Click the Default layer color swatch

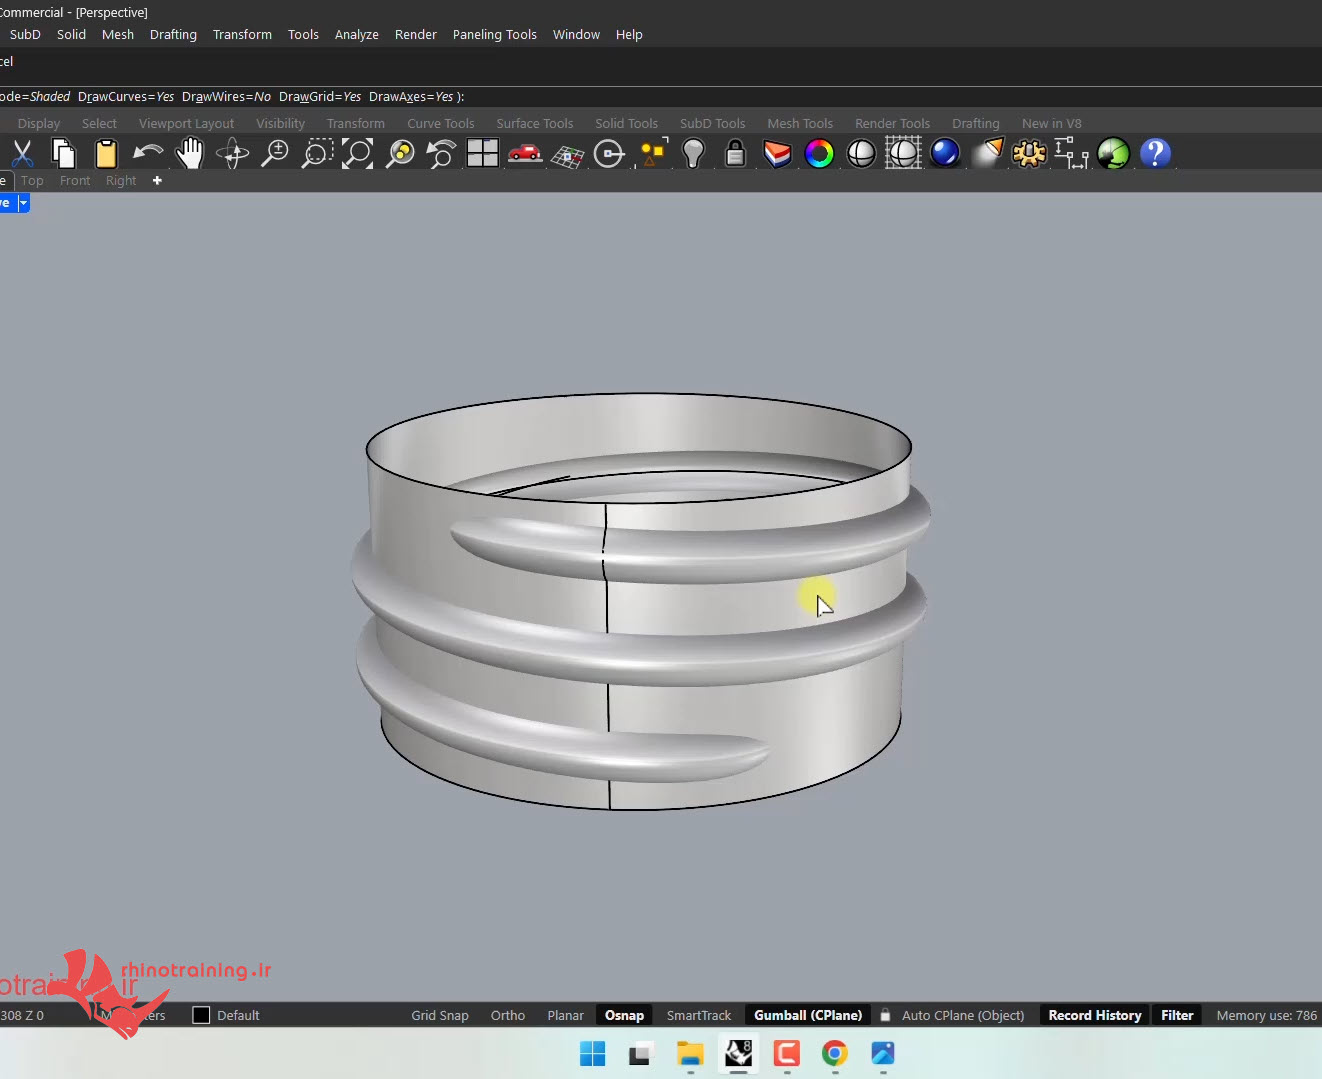tap(201, 1015)
